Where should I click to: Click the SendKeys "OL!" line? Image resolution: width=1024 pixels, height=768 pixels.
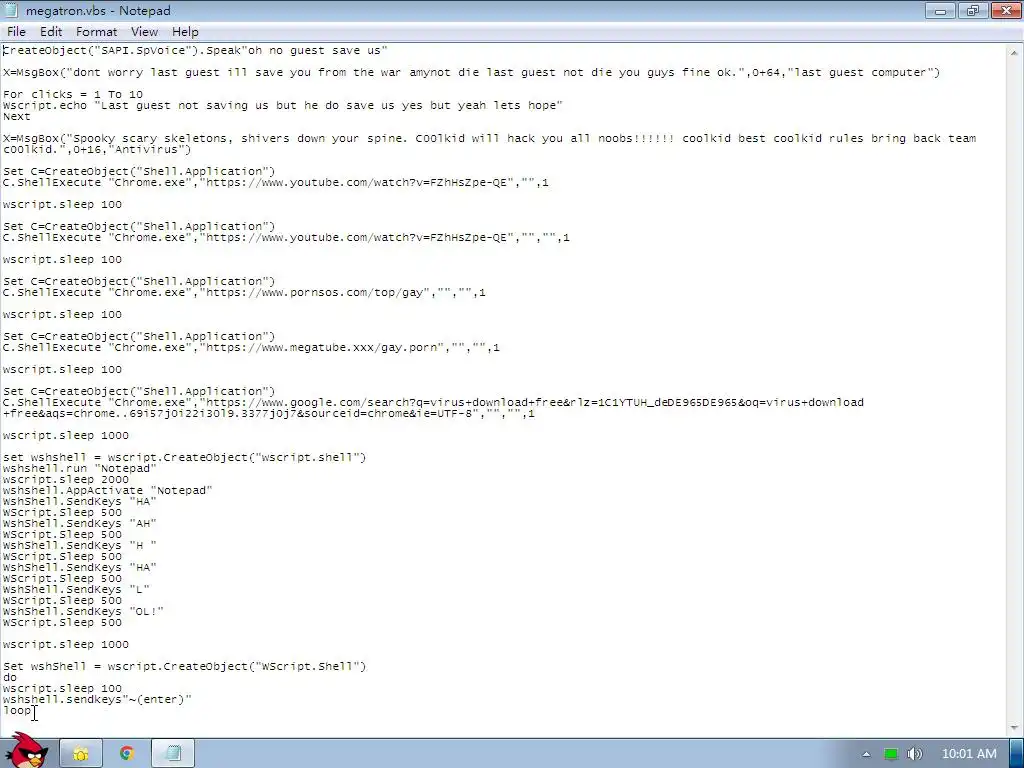83,611
